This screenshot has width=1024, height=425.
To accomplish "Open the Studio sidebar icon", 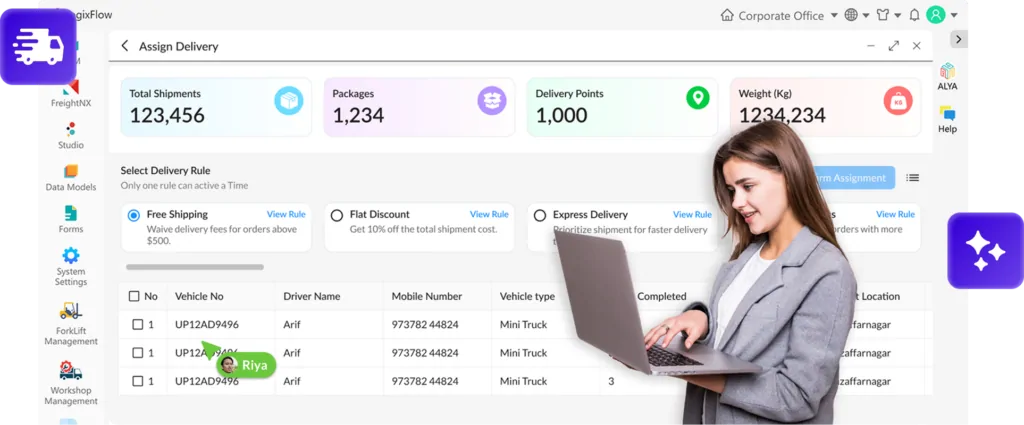I will 71,129.
